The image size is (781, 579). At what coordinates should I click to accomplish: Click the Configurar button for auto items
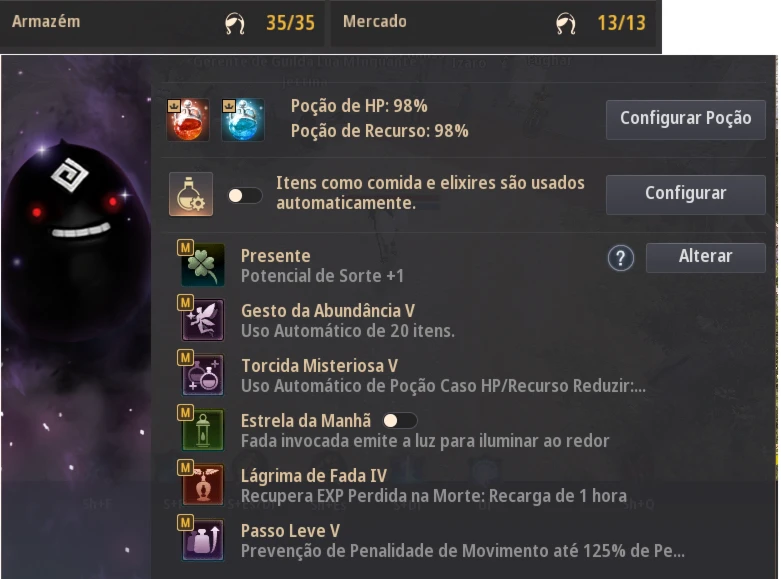pos(685,194)
